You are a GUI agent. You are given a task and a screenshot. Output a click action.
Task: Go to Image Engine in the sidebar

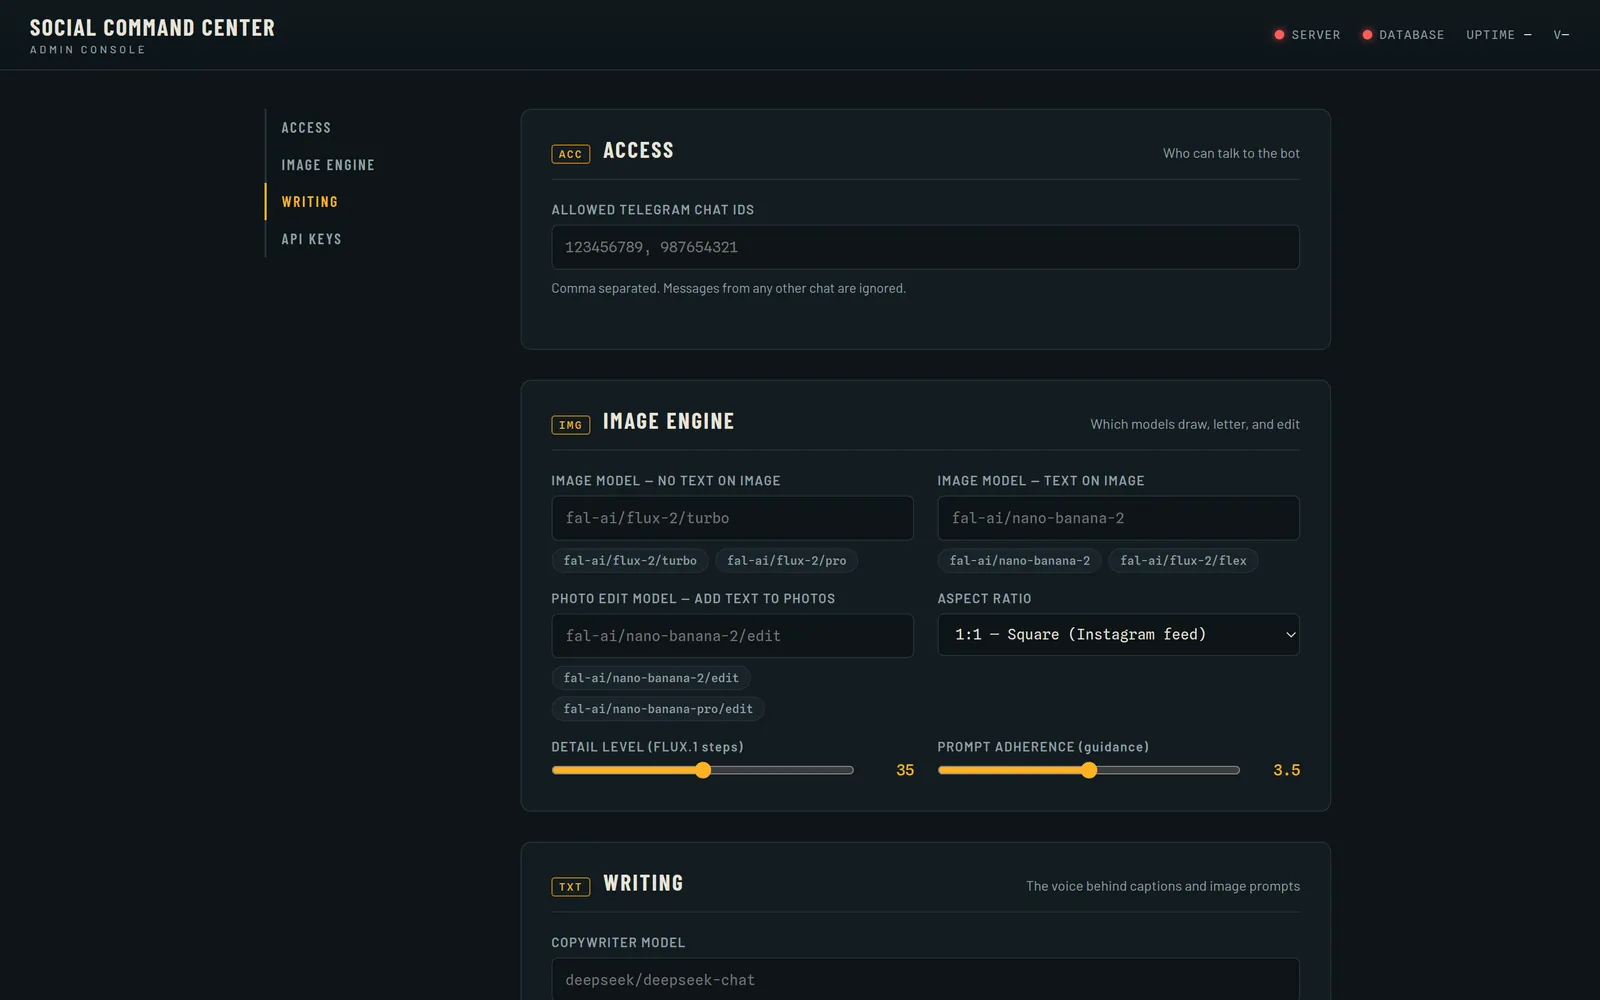click(x=328, y=165)
